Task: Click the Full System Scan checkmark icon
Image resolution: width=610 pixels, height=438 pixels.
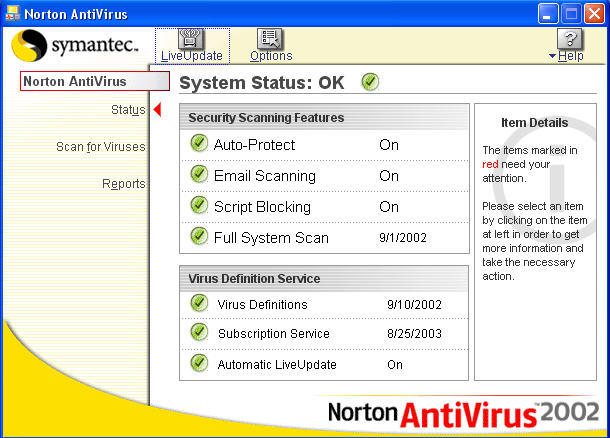Action: pyautogui.click(x=198, y=237)
